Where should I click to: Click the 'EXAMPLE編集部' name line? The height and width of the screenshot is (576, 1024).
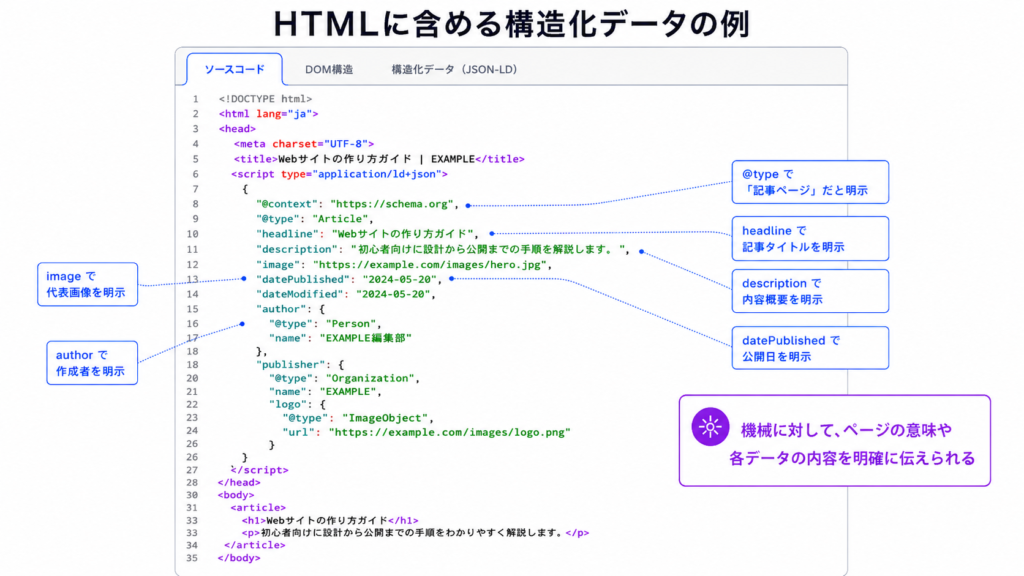[340, 338]
